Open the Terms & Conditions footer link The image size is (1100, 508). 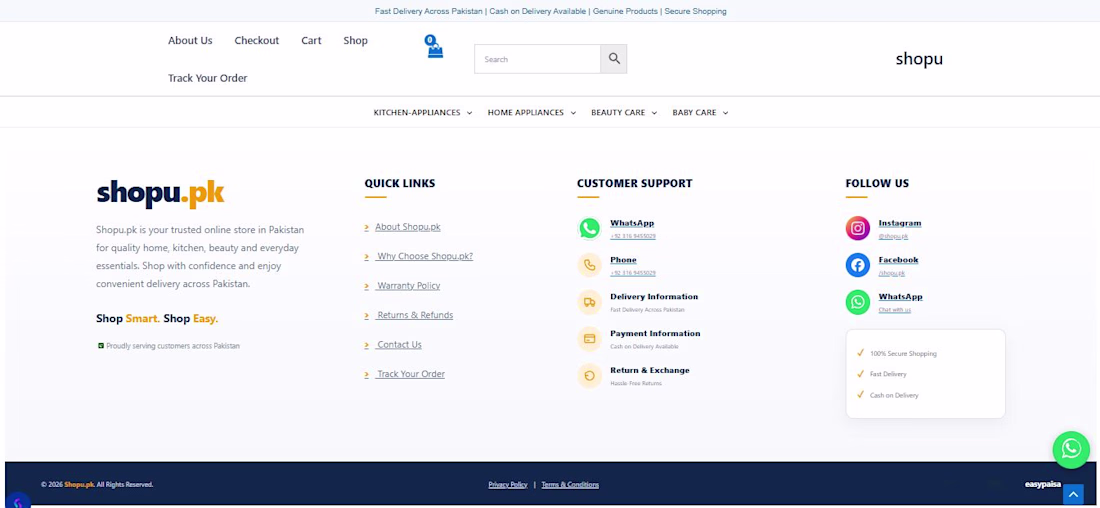[x=570, y=485]
